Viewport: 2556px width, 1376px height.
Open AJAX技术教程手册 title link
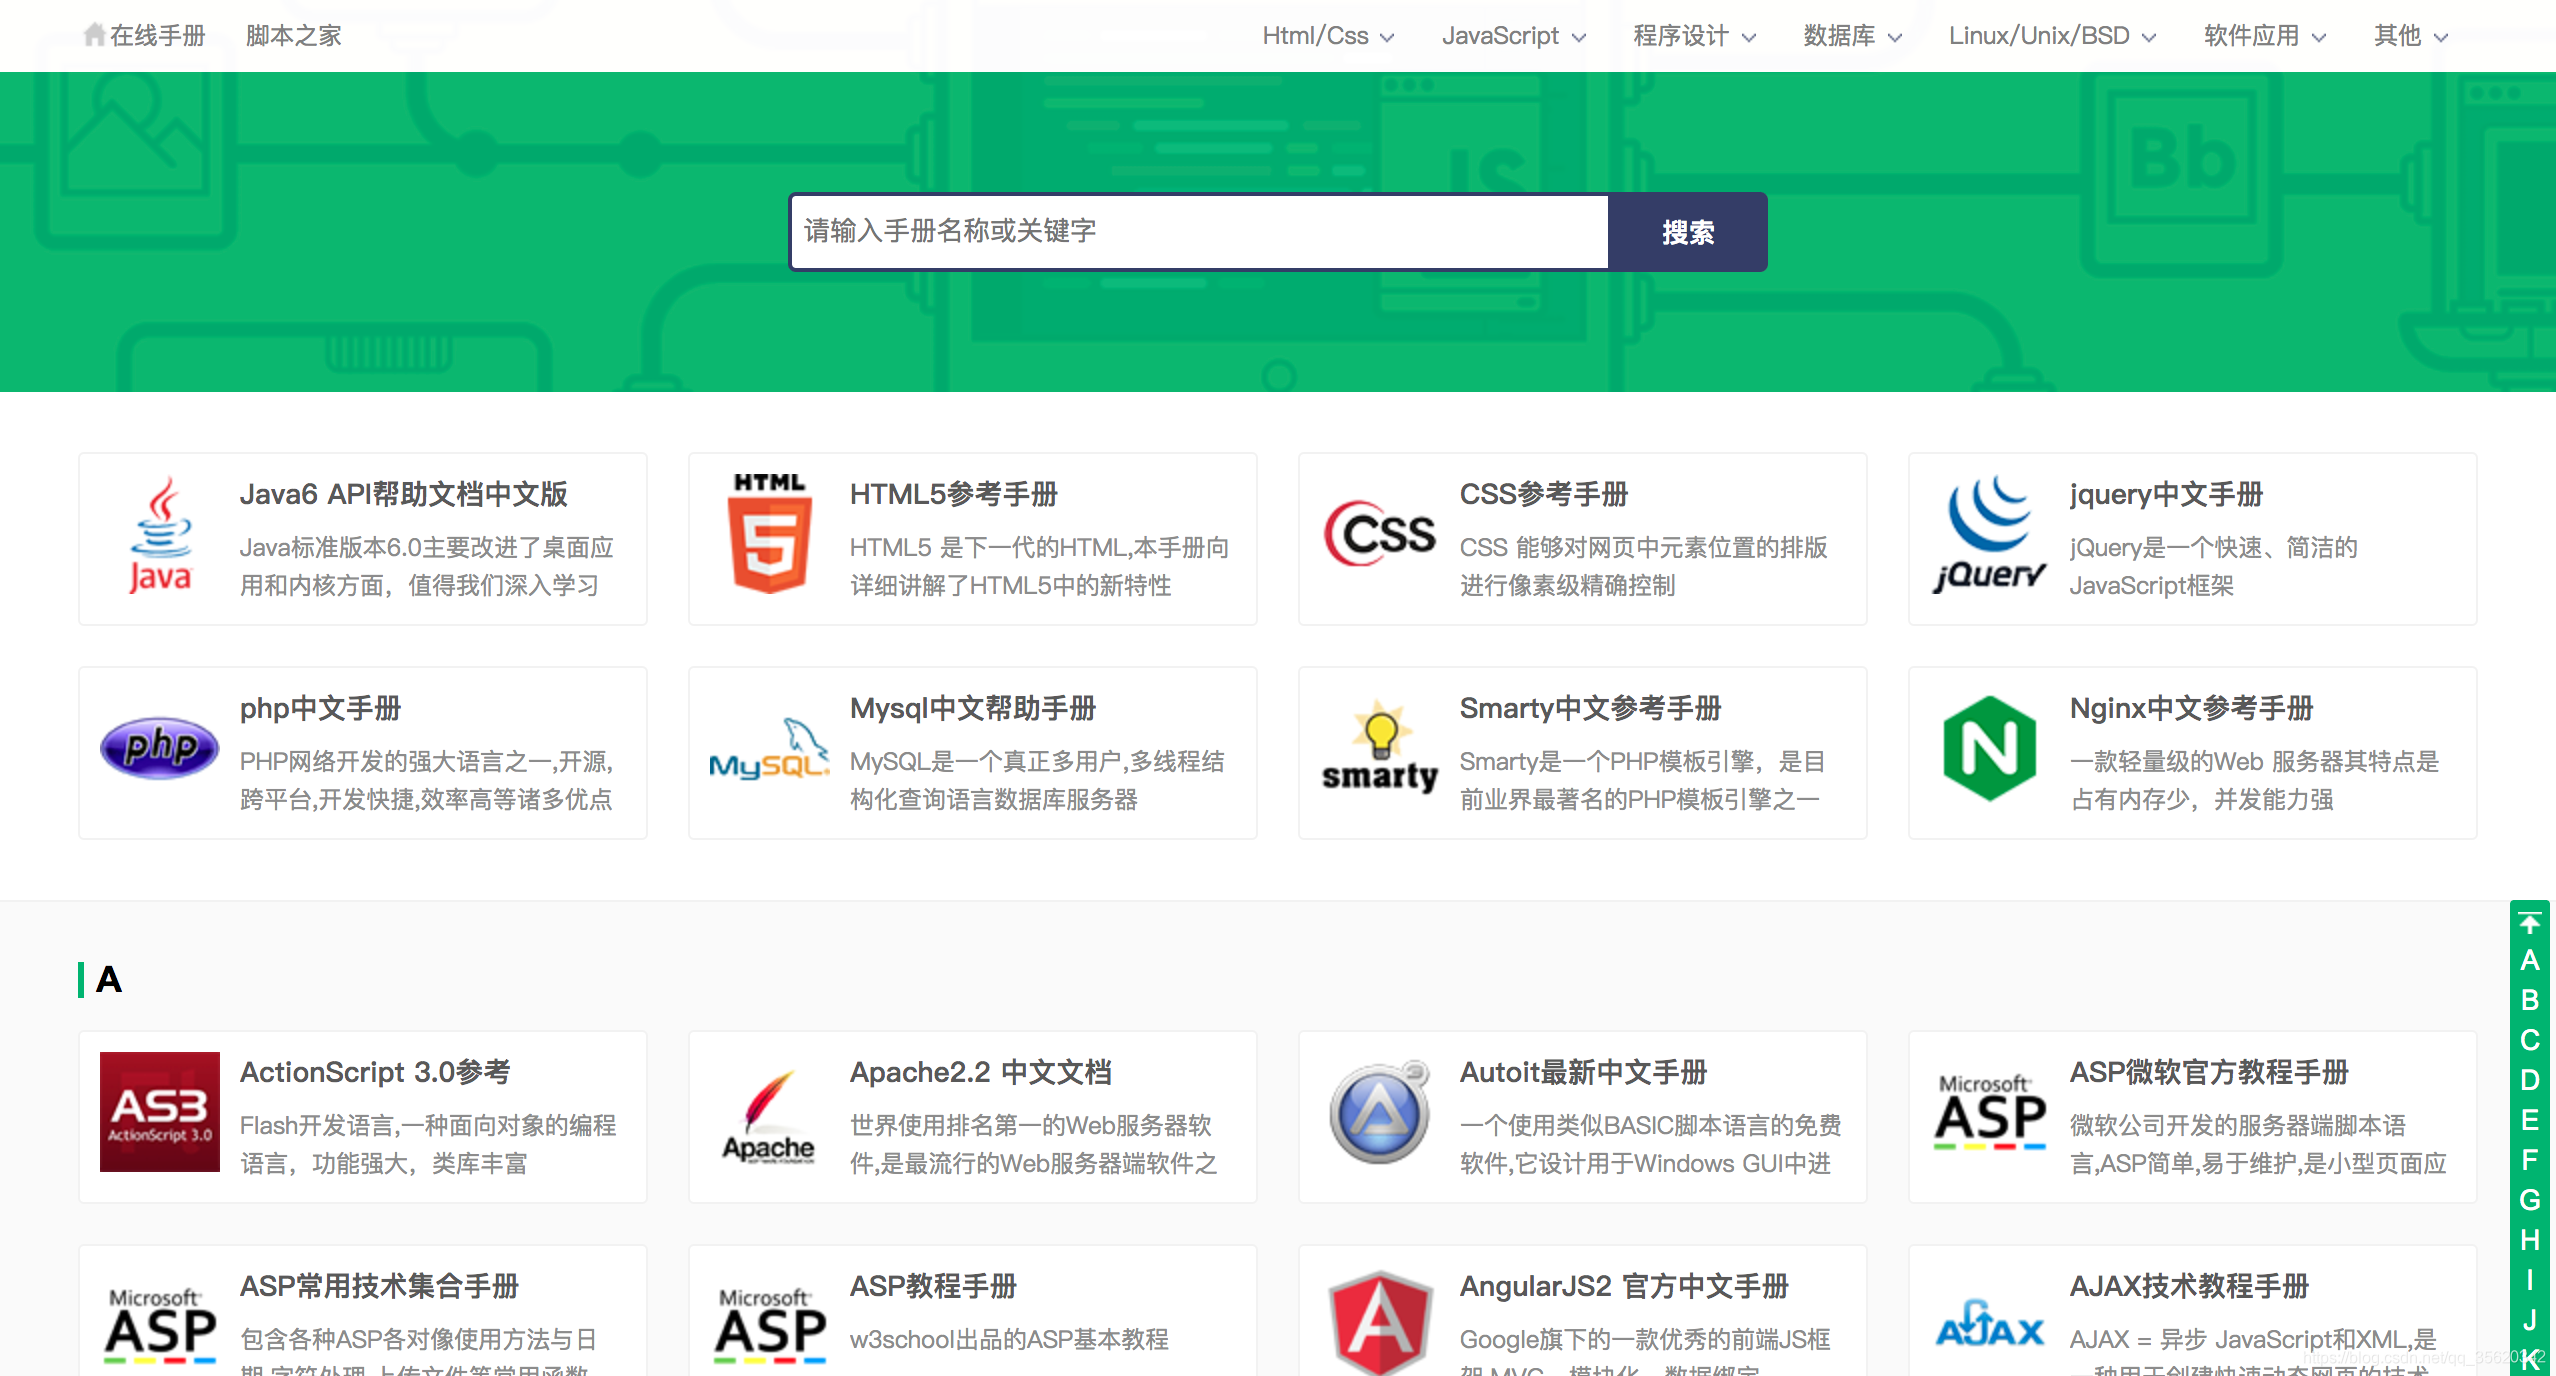[x=2190, y=1286]
